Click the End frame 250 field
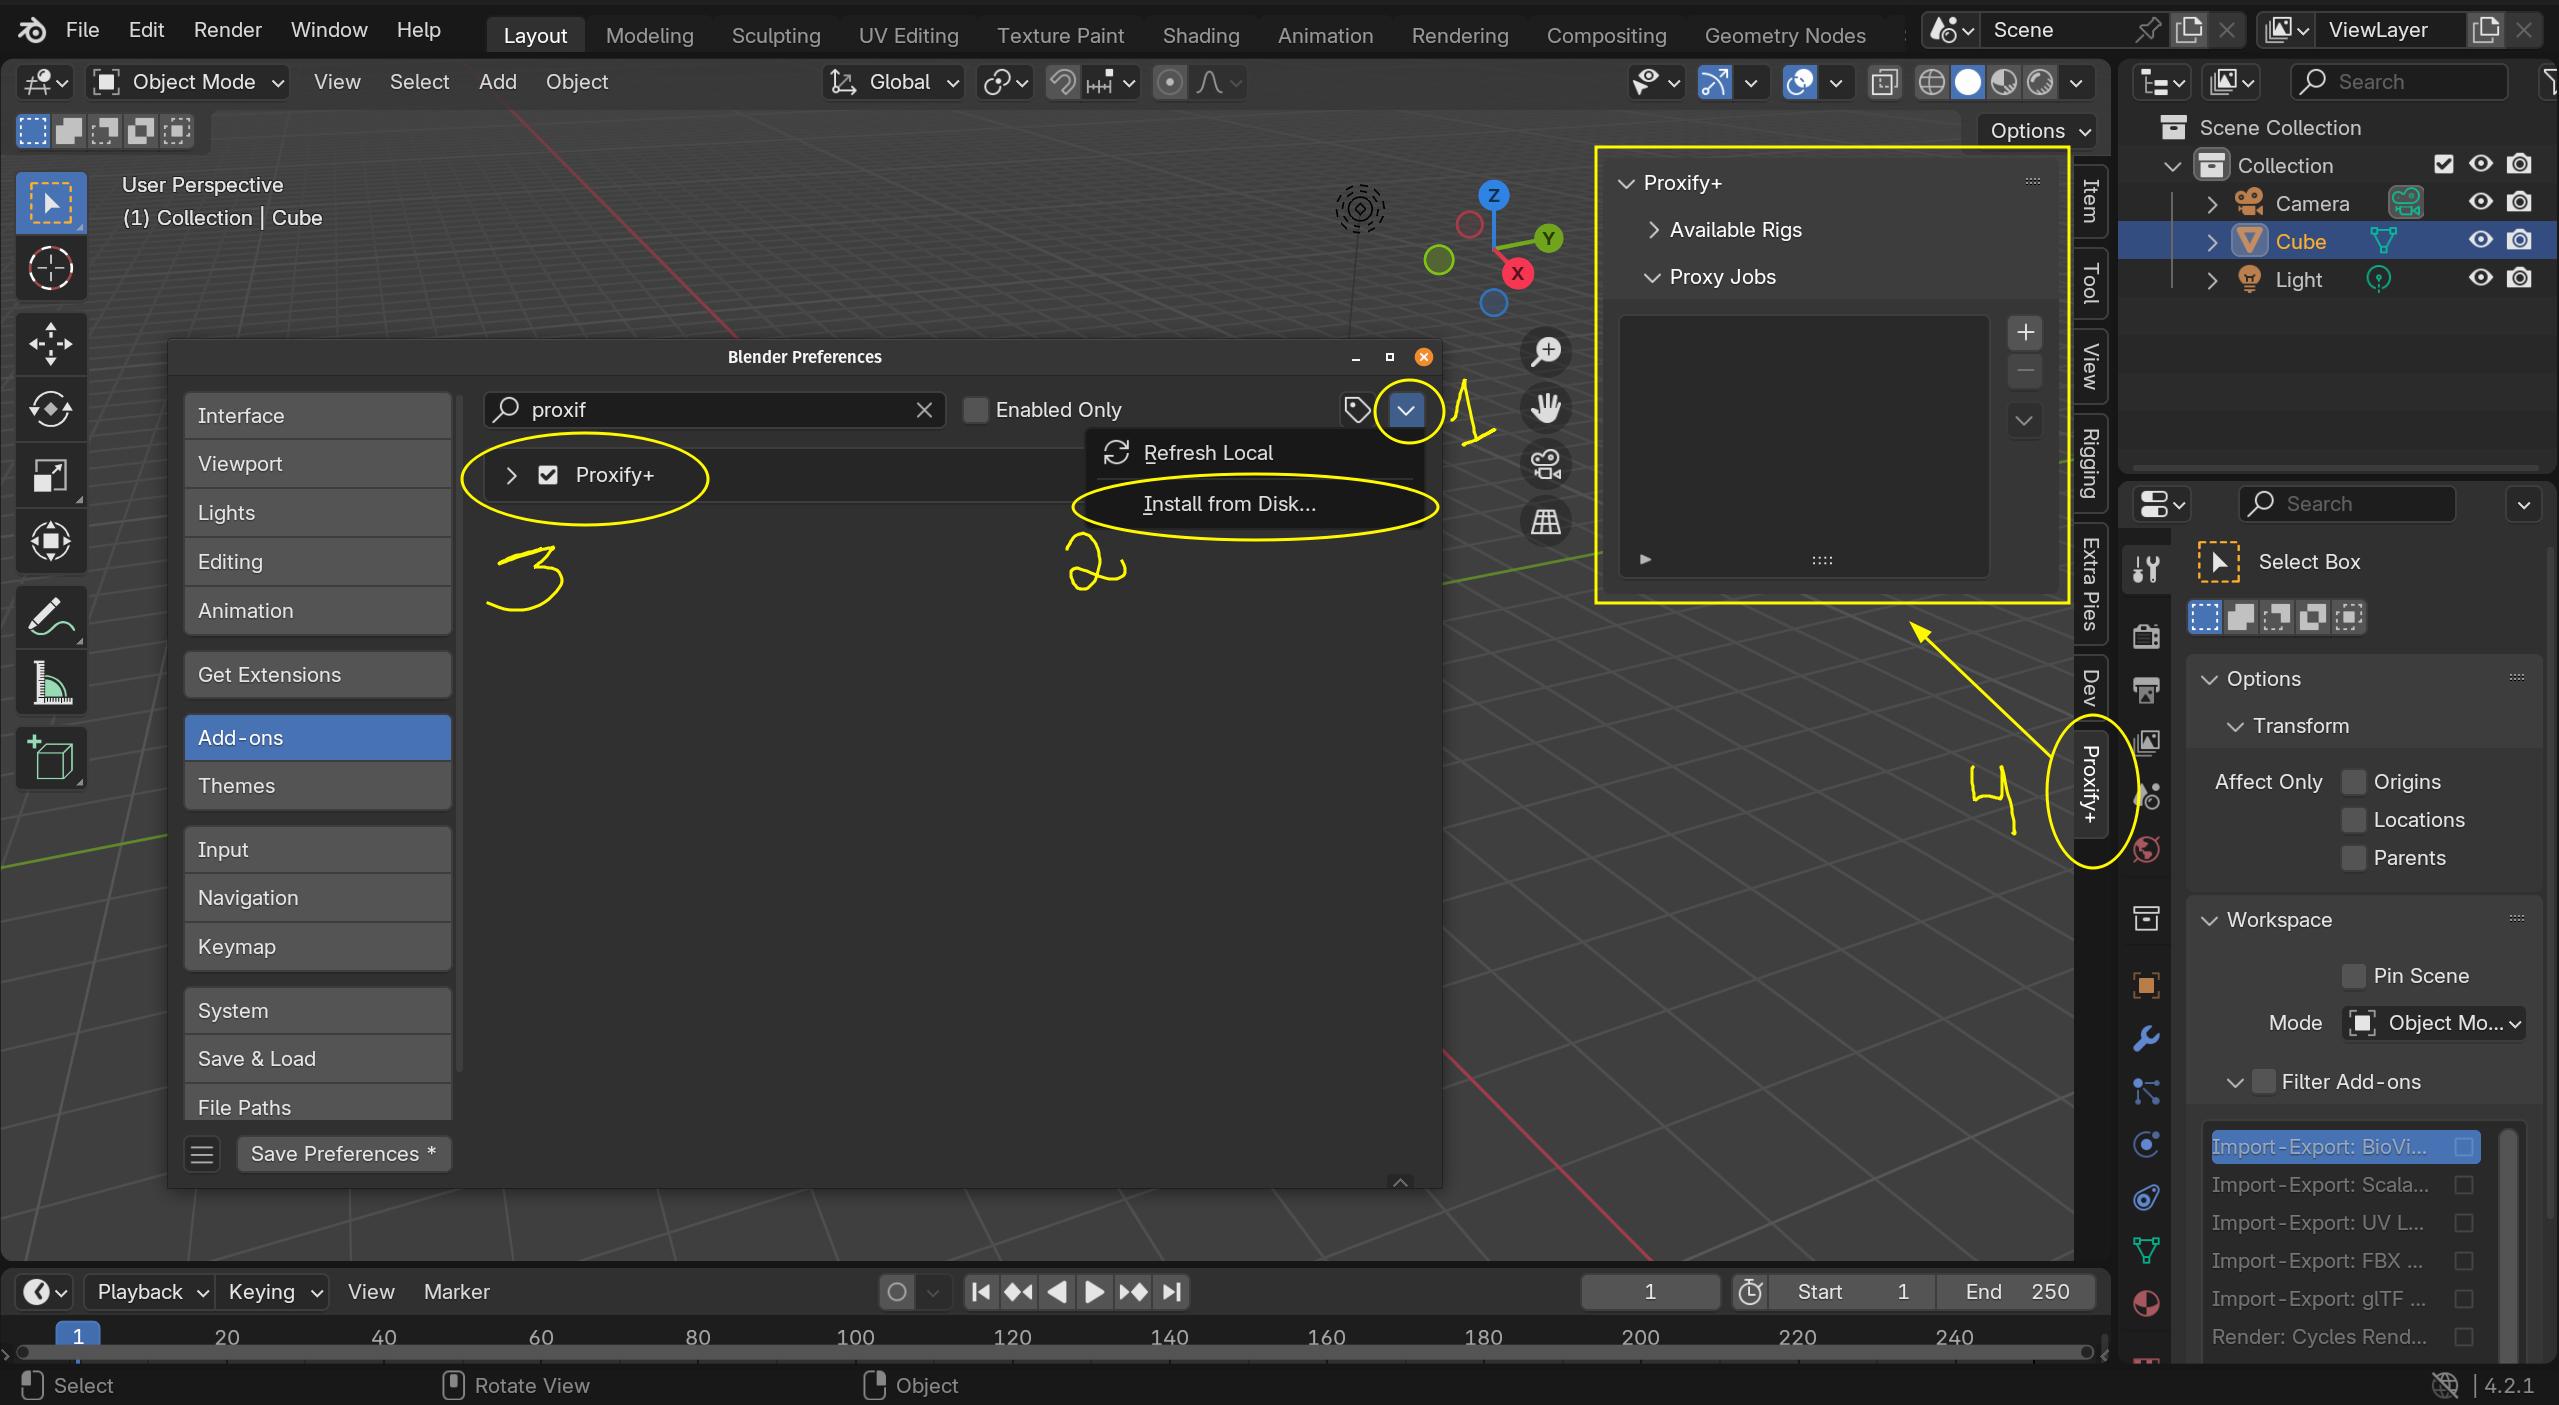The image size is (2559, 1405). pos(2017,1292)
